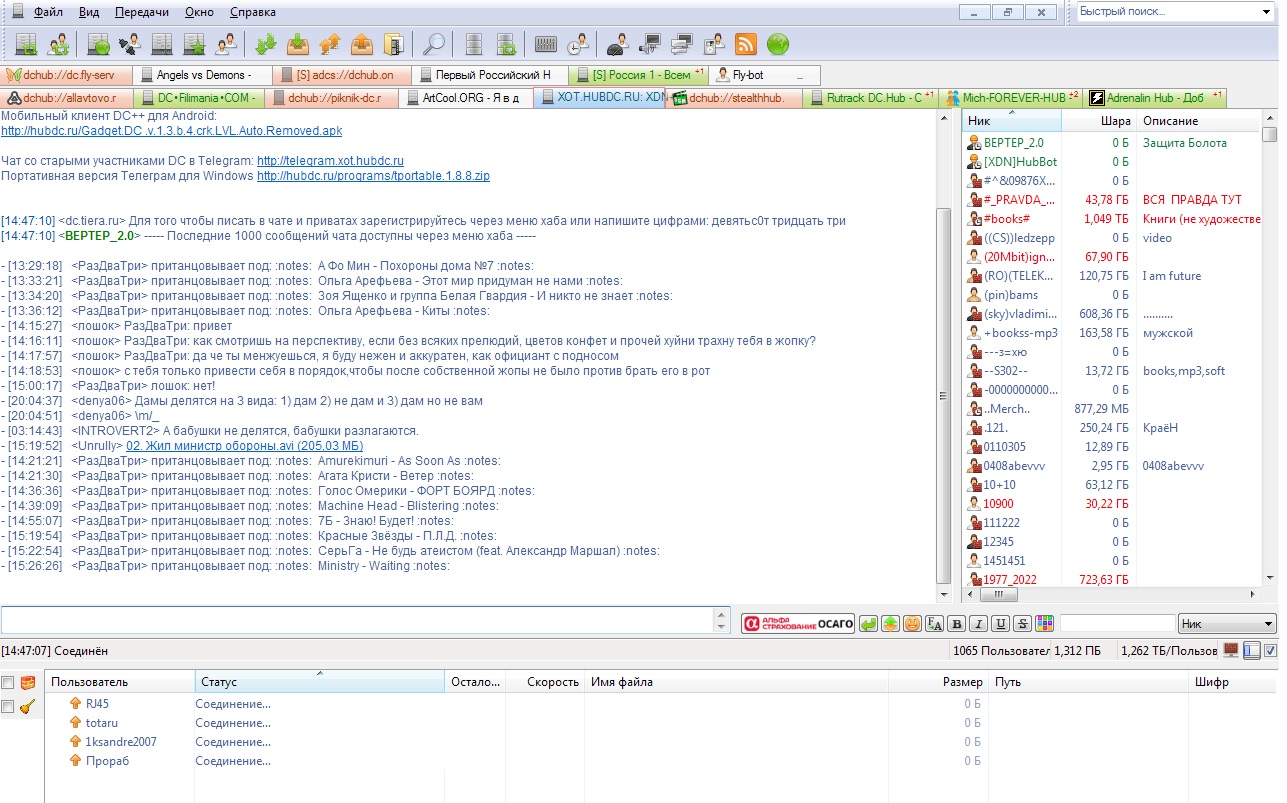This screenshot has height=803, width=1287.
Task: Click the FA font formatting icon
Action: [935, 624]
